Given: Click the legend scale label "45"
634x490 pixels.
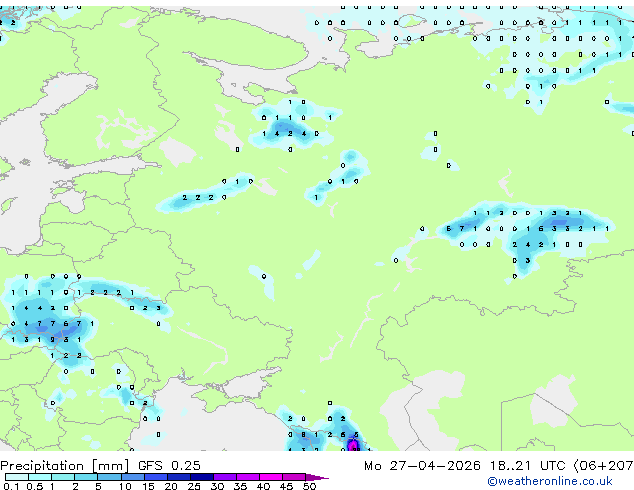Looking at the screenshot, I should (x=286, y=486).
